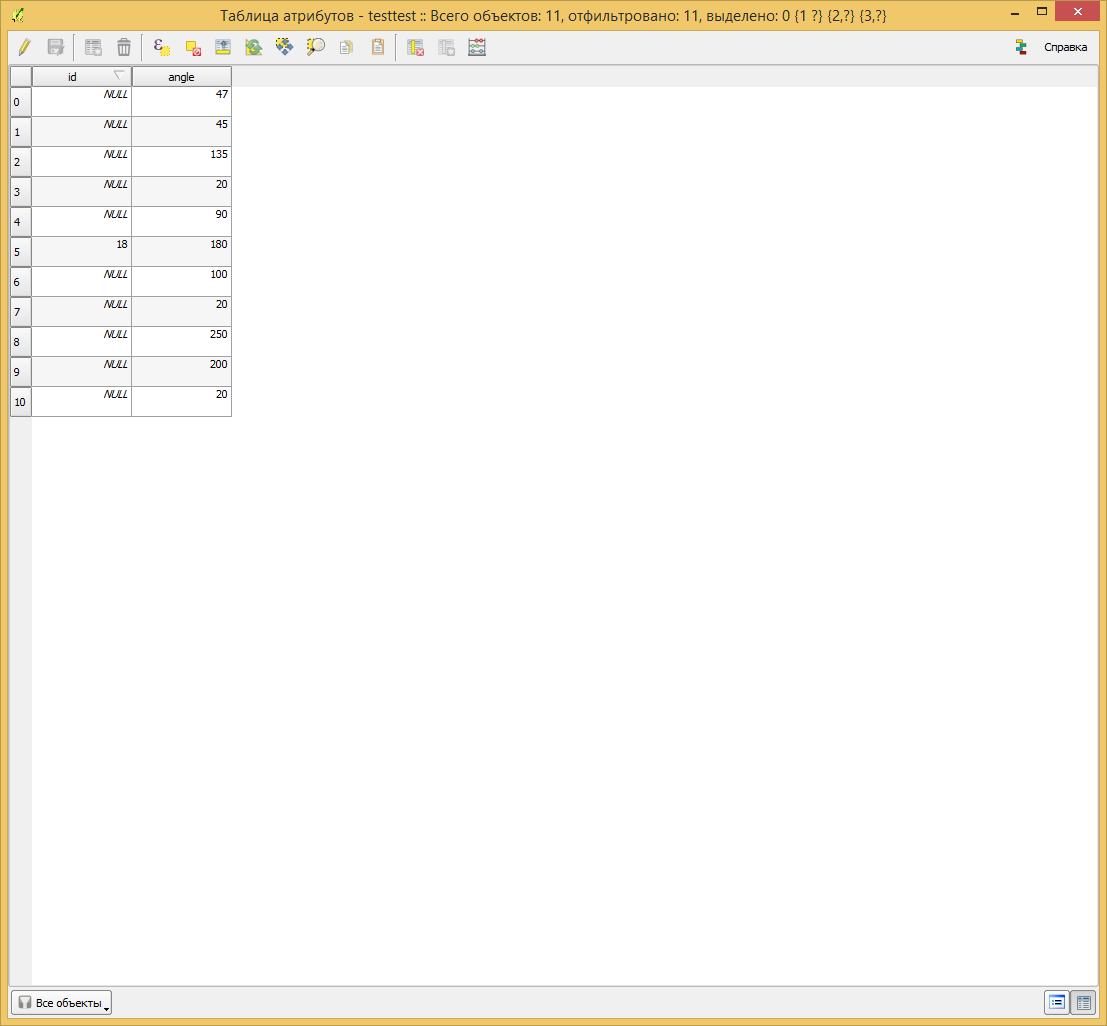Click angle cell with value 90
The height and width of the screenshot is (1026, 1107).
tap(181, 222)
